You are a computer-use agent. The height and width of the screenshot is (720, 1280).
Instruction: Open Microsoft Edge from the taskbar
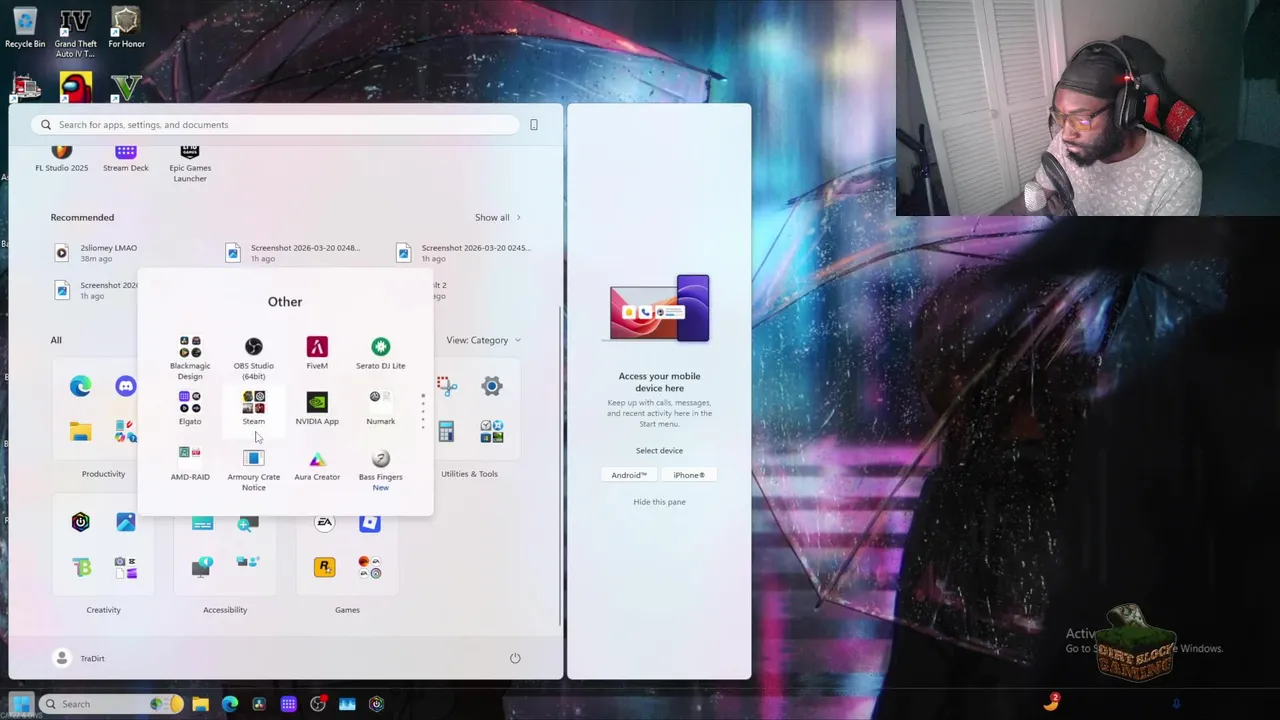click(x=230, y=704)
